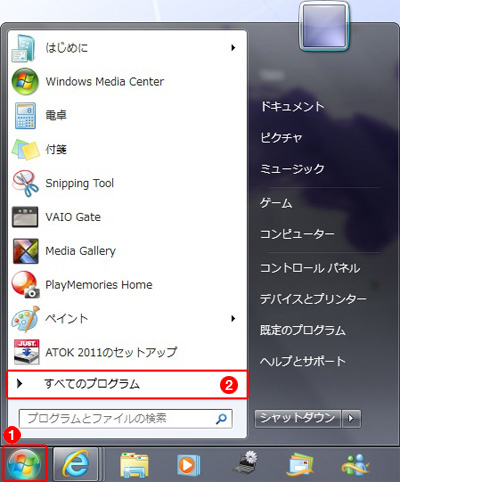
Task: Open Internet Explorer from the taskbar
Action: point(76,464)
